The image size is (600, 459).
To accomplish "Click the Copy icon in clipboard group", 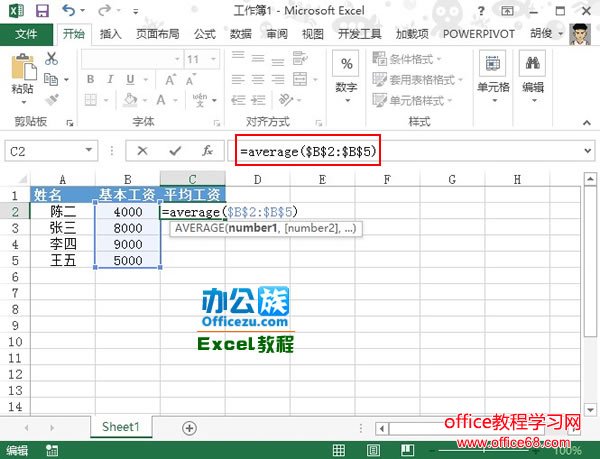I will coord(51,80).
